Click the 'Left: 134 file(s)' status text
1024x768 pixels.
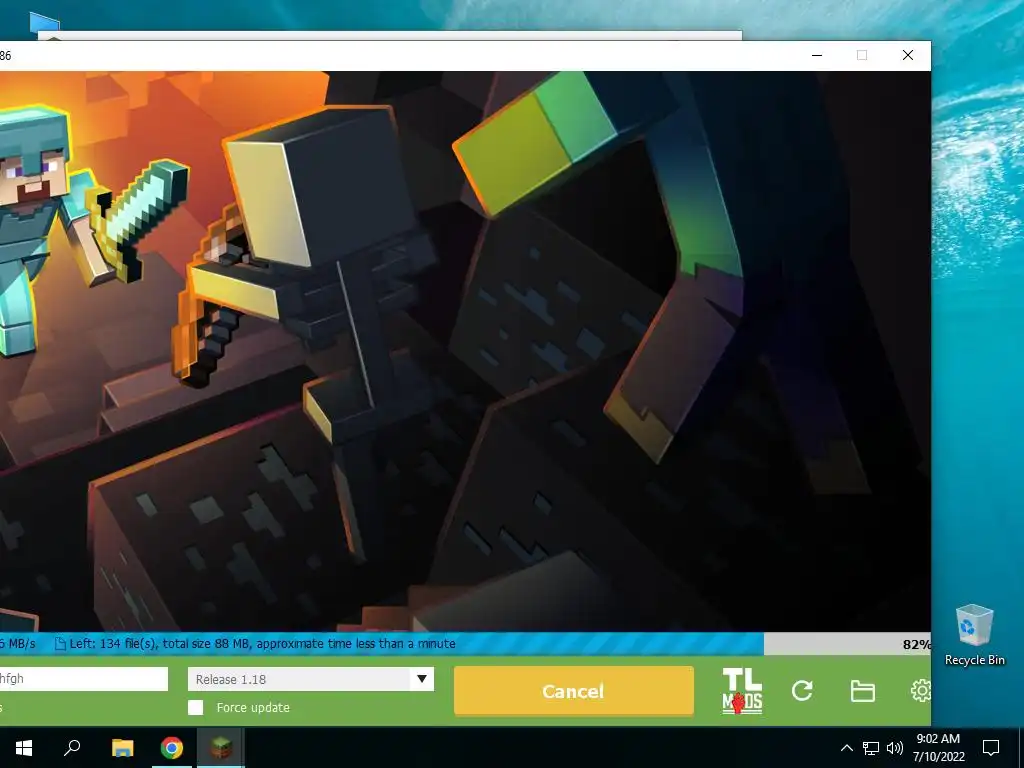coord(263,644)
